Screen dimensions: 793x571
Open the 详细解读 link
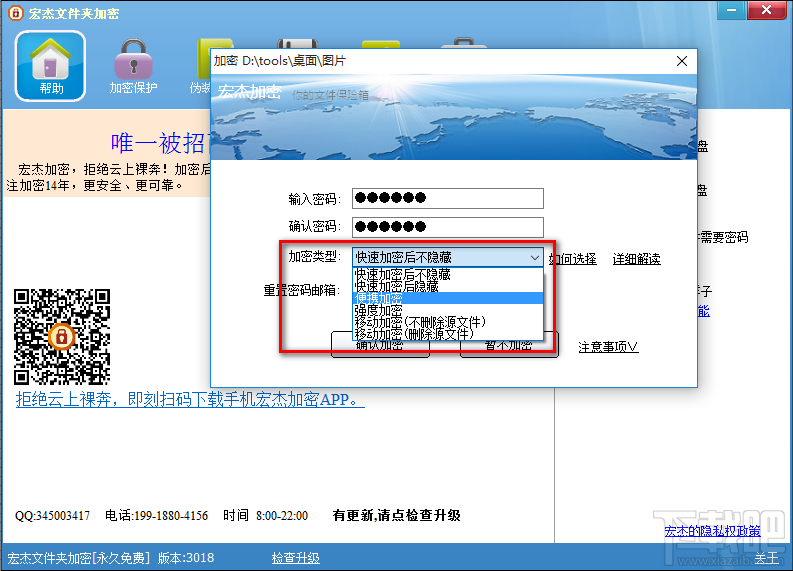[636, 259]
